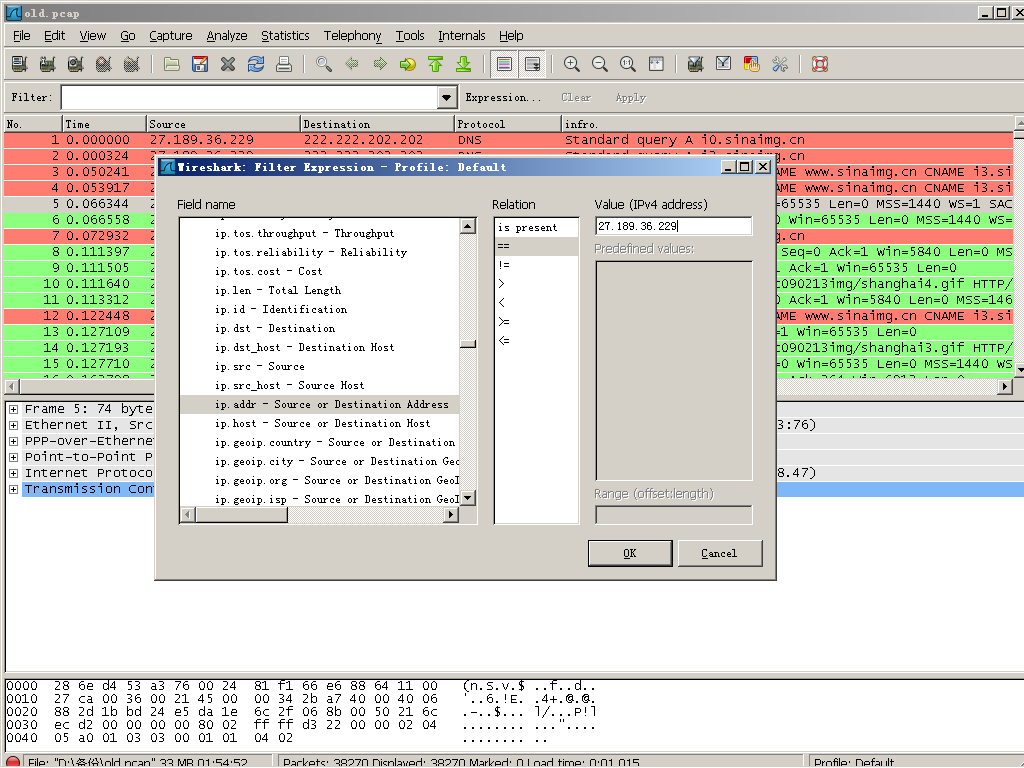This screenshot has height=768, width=1024.
Task: Zoom in on packet list text
Action: click(572, 64)
